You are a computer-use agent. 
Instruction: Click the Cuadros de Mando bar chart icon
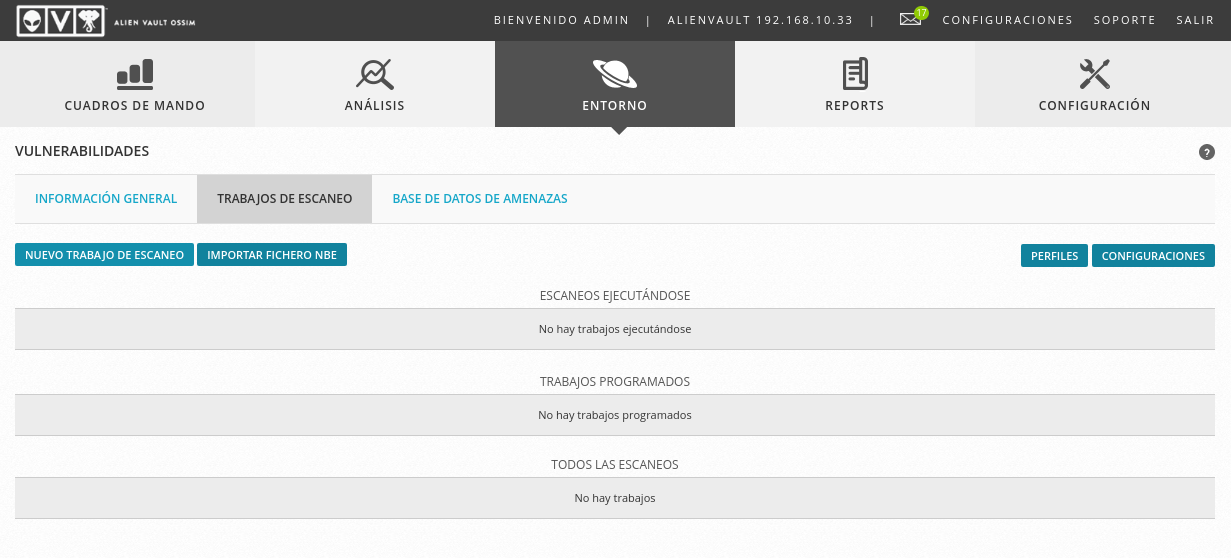point(135,73)
